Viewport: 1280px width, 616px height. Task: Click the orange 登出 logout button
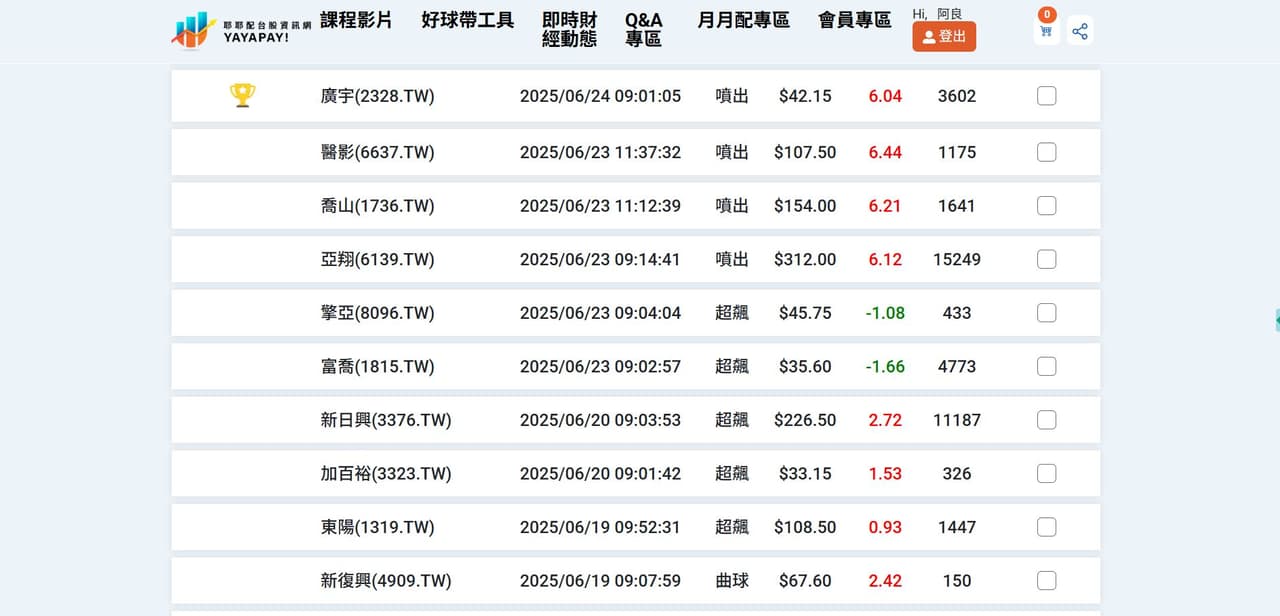pos(944,37)
